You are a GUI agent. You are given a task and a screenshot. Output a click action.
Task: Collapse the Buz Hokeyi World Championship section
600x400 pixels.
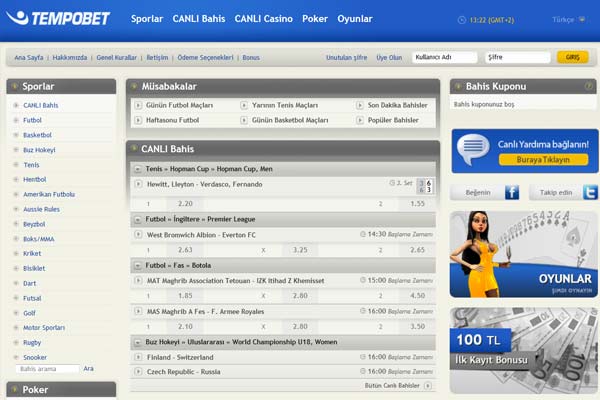(138, 342)
